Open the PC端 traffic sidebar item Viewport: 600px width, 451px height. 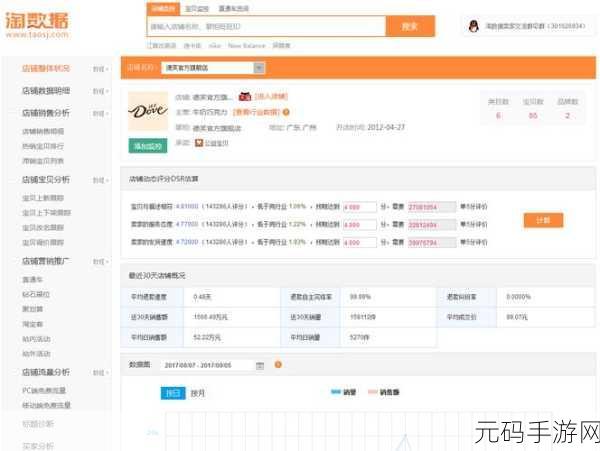44,391
